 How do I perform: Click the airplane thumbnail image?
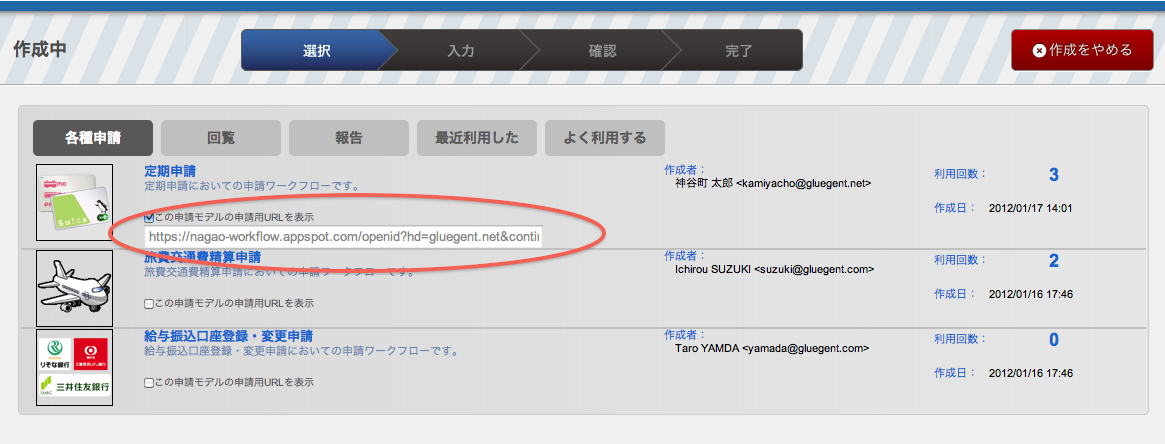(x=74, y=288)
